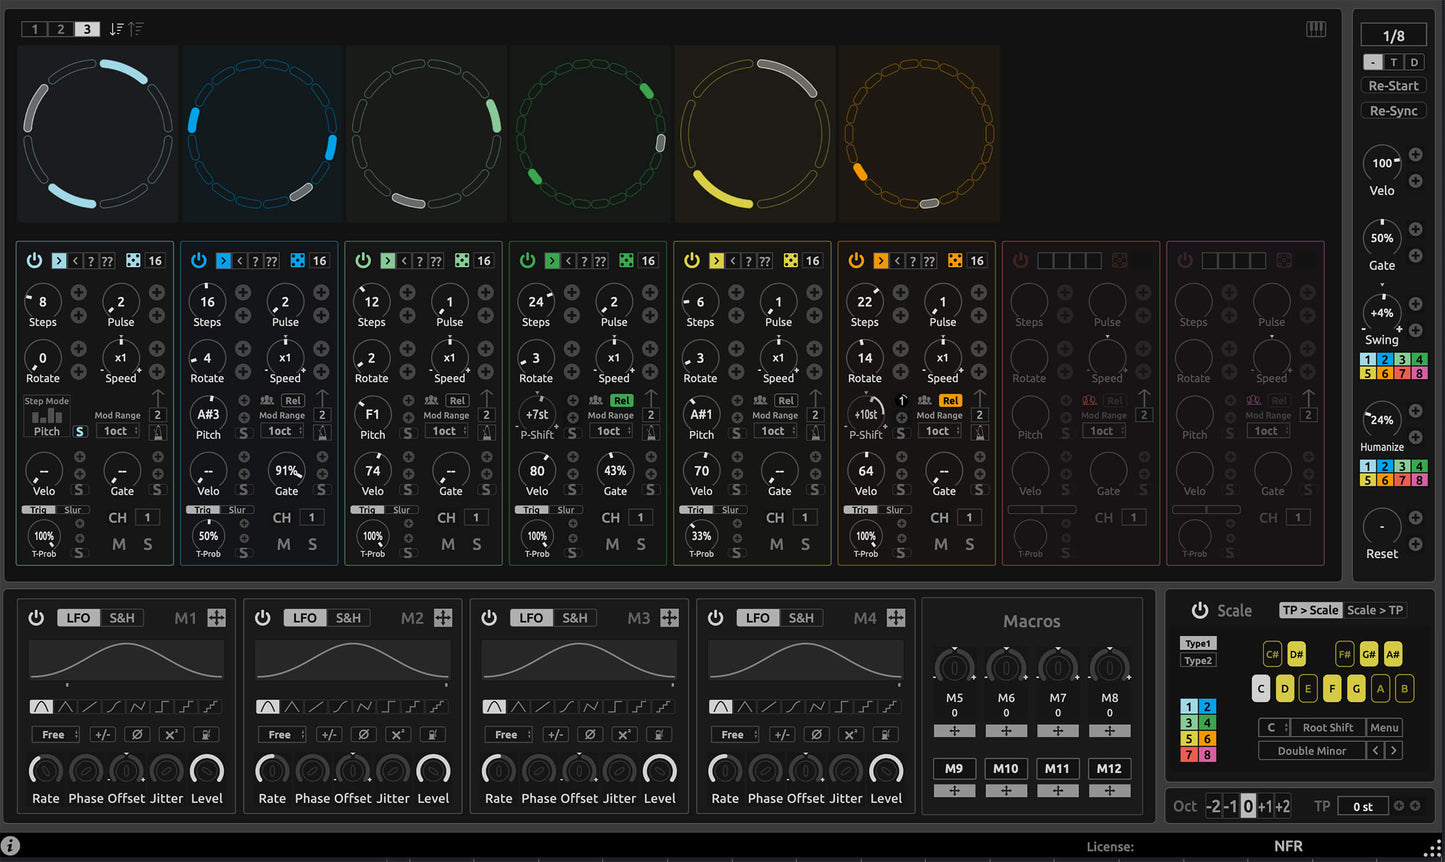This screenshot has height=862, width=1445.
Task: Switch the light blue first track to Slur
Action: pos(73,510)
